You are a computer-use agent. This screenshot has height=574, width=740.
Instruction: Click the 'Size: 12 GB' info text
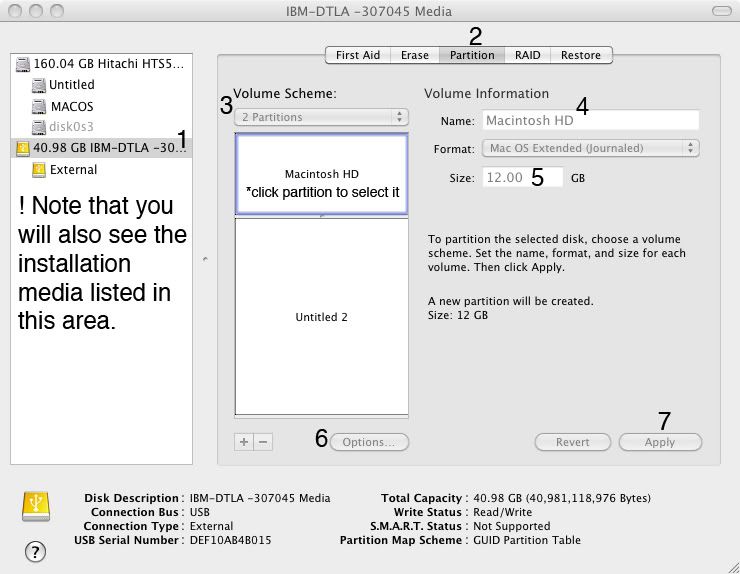pyautogui.click(x=457, y=315)
